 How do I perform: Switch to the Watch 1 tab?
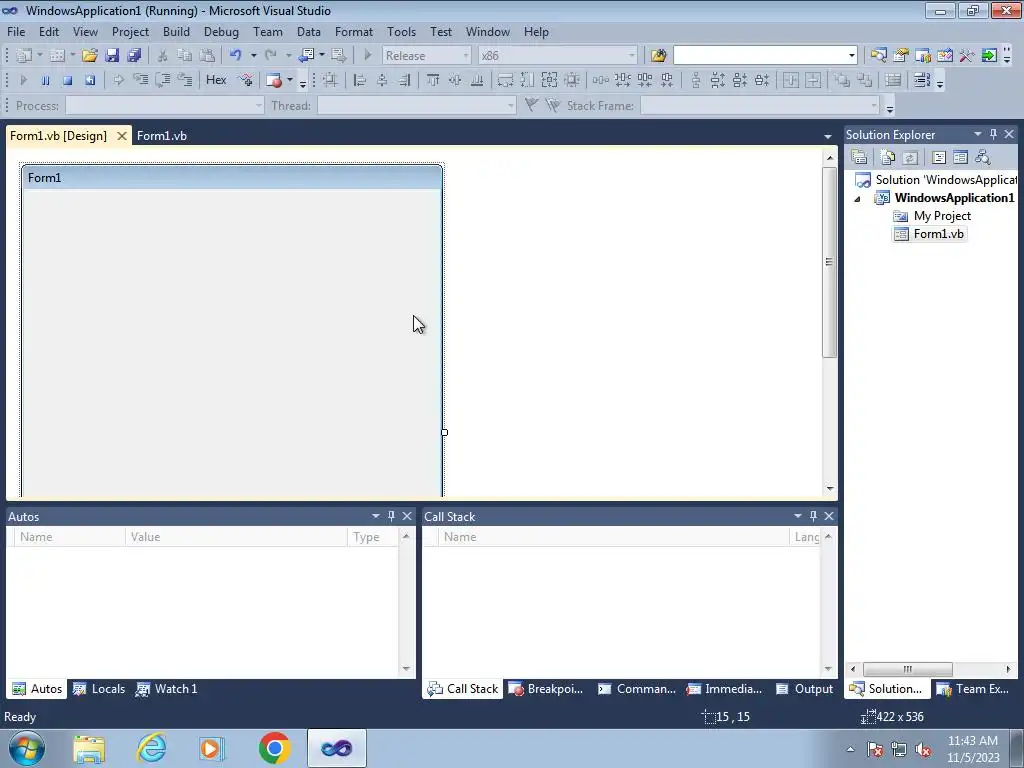167,689
